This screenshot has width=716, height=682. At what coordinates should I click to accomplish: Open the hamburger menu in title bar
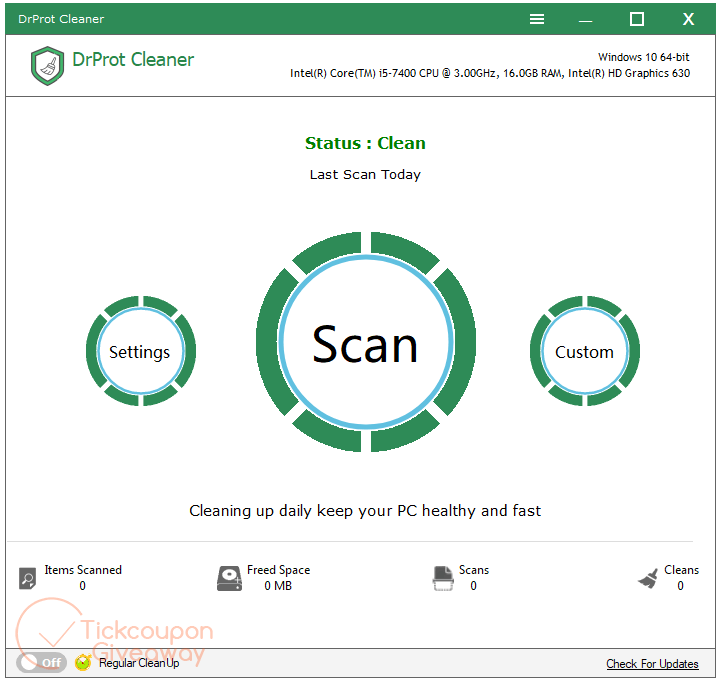(537, 19)
